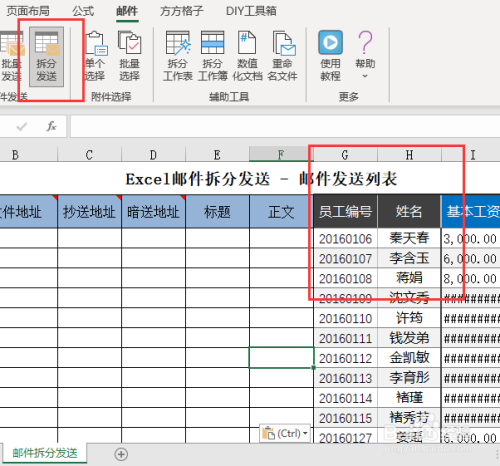Select the name cell 钱发弟

click(x=409, y=338)
